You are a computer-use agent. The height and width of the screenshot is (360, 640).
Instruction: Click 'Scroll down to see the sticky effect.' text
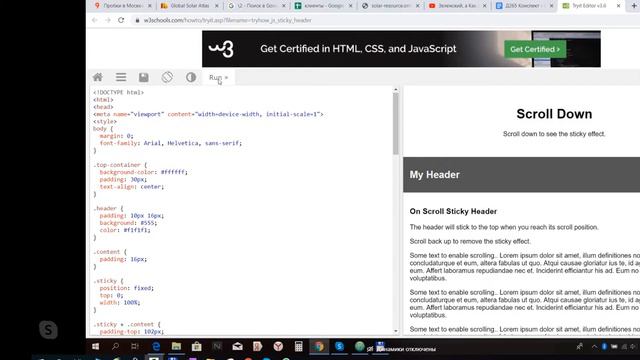coord(554,134)
